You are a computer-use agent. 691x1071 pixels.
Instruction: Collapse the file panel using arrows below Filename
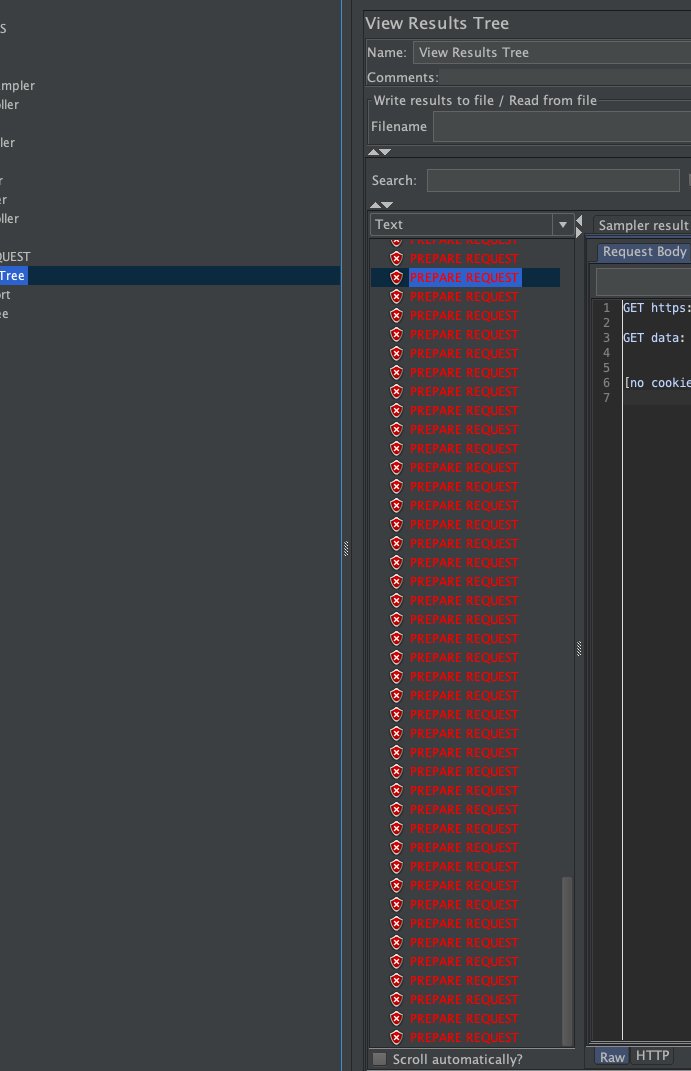click(x=380, y=152)
